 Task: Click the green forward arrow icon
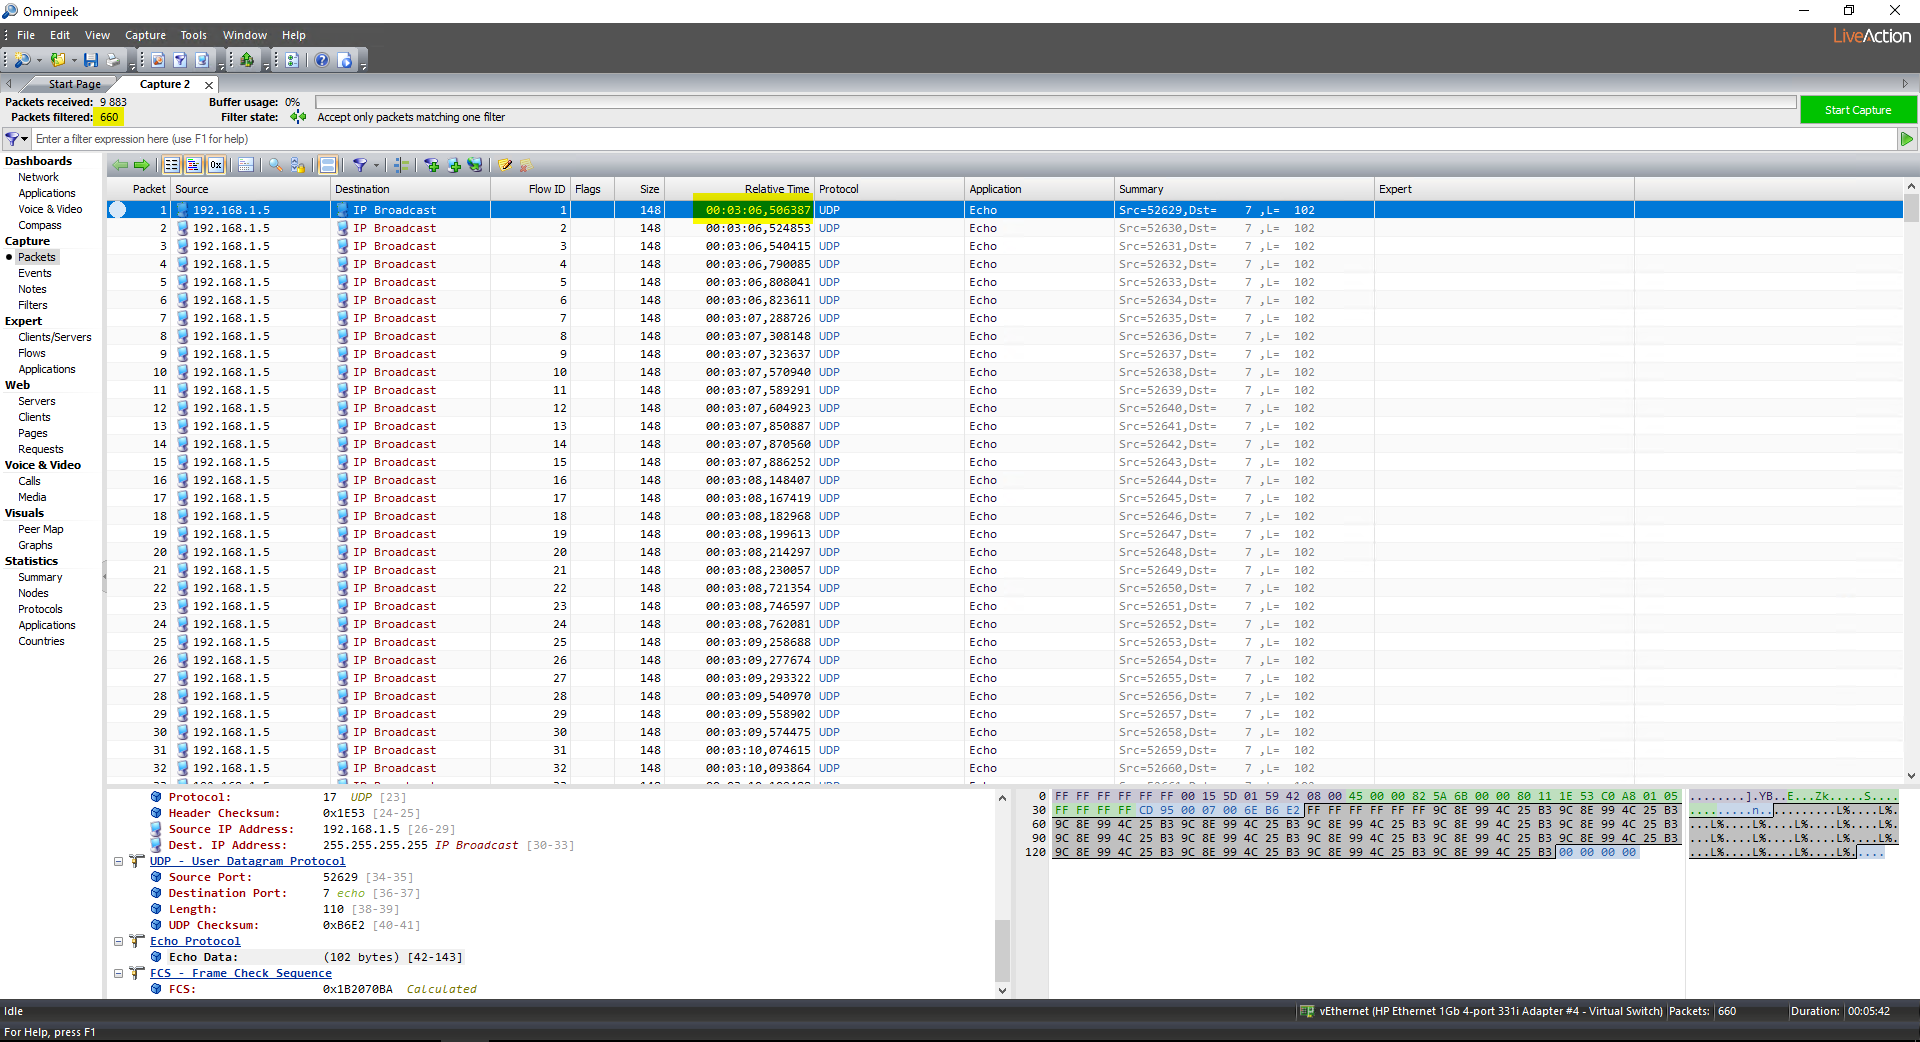(x=141, y=165)
